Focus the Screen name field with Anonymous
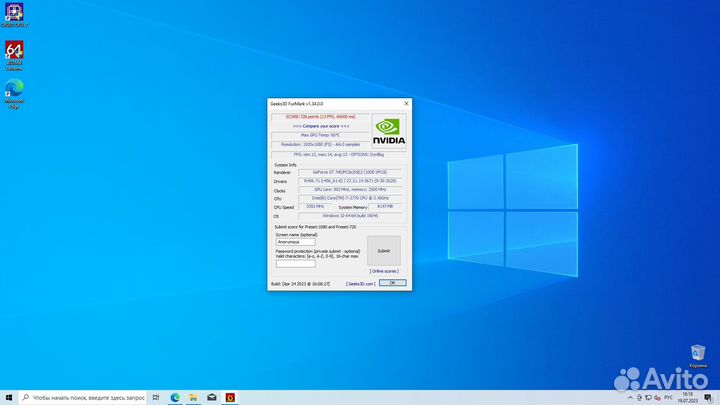This screenshot has height=405, width=720. (295, 242)
